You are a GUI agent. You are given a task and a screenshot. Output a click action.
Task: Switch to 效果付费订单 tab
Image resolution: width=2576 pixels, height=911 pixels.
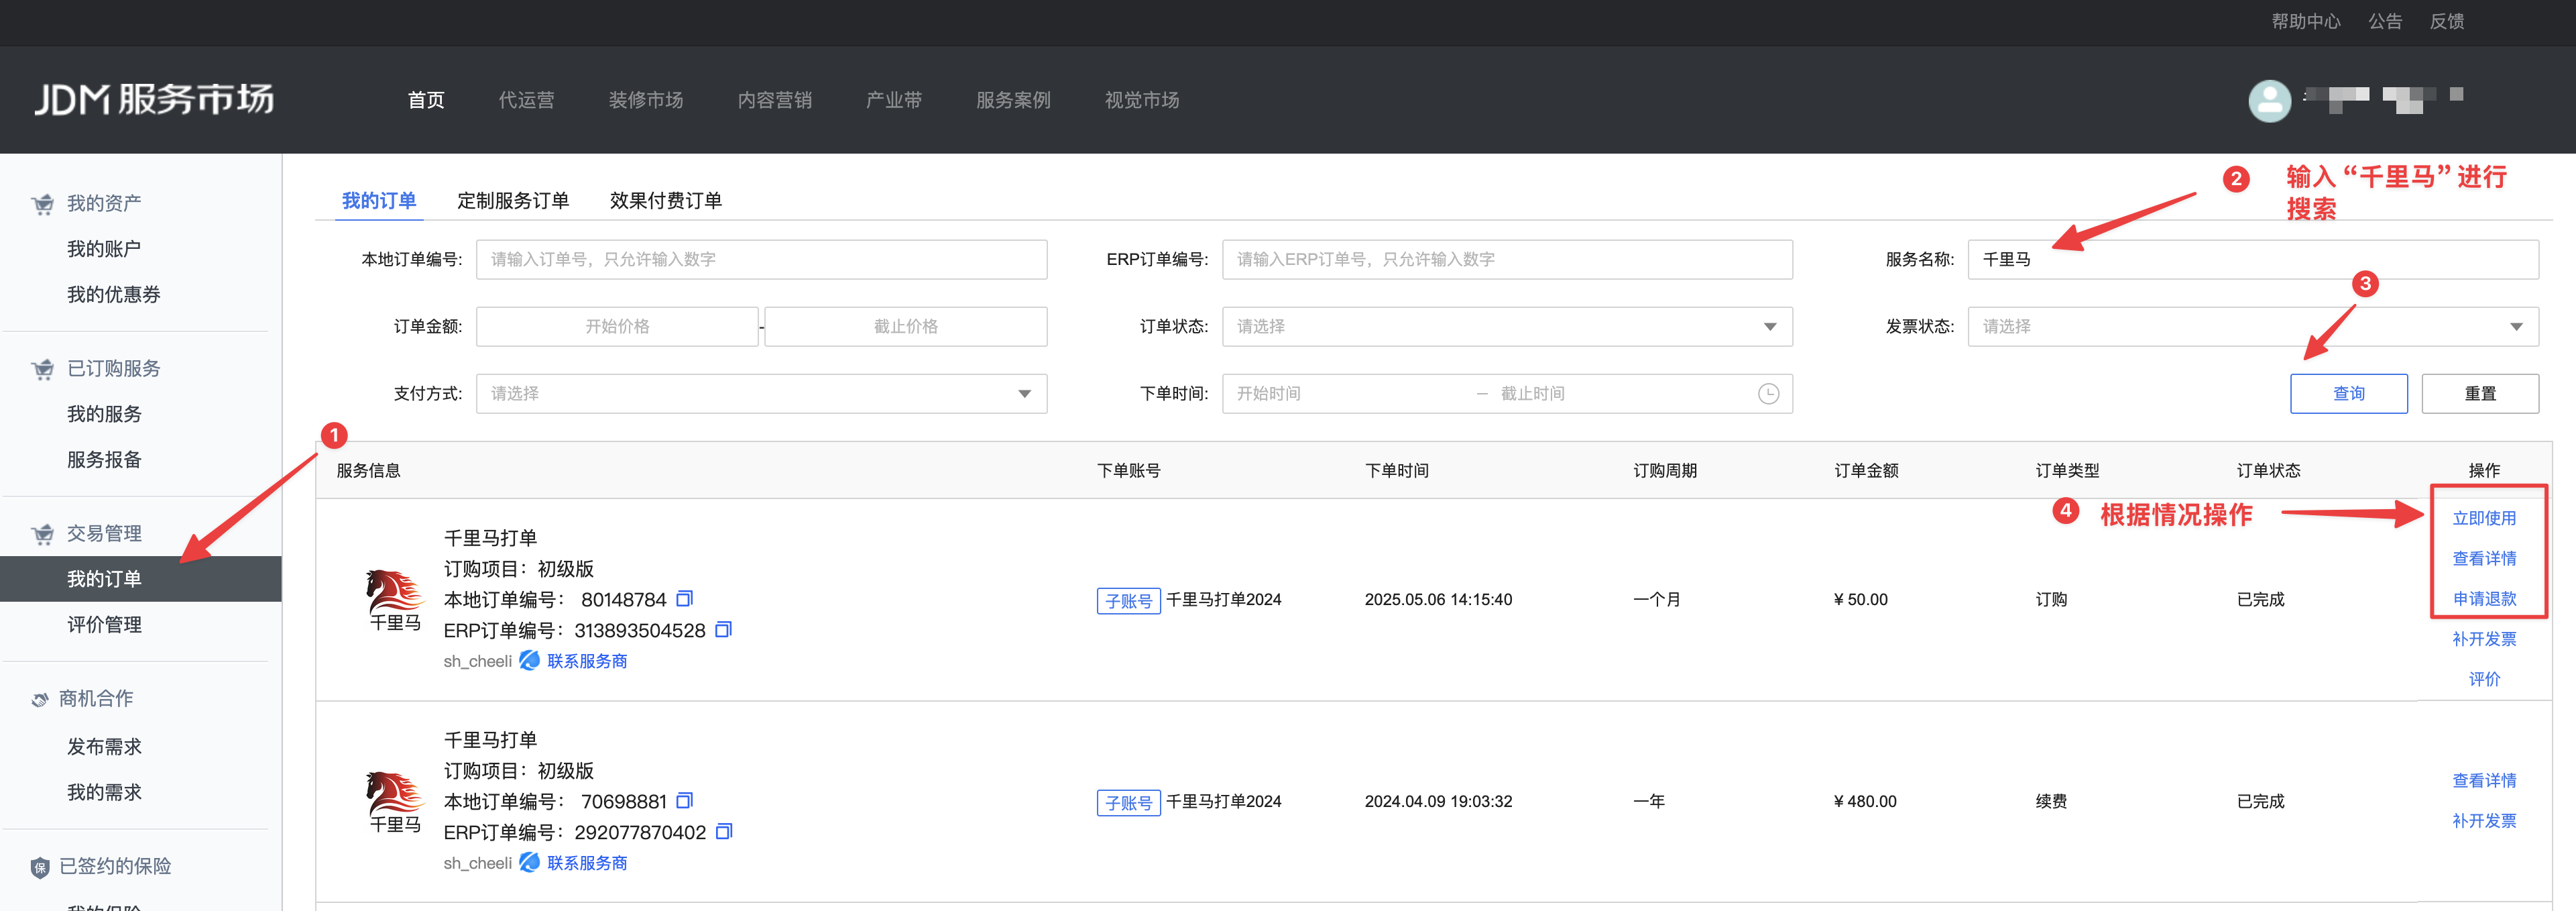(666, 200)
